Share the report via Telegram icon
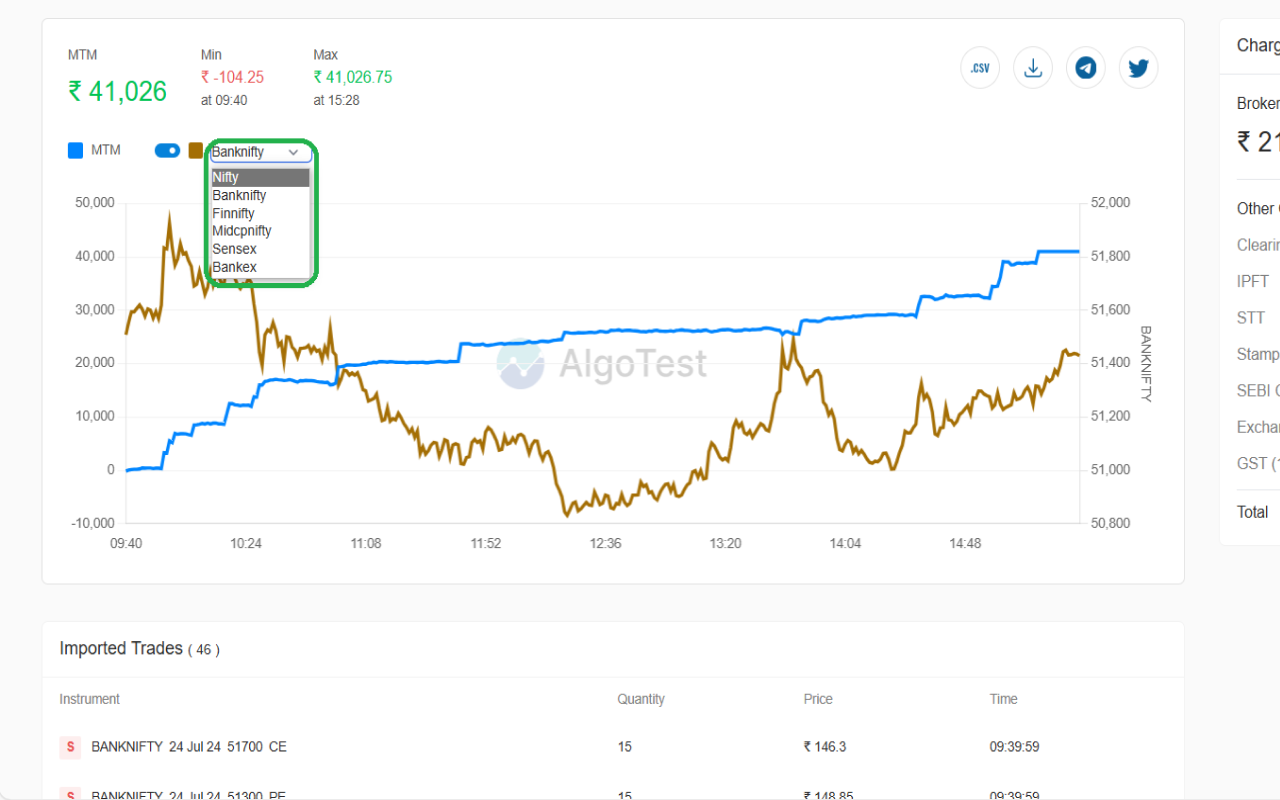This screenshot has height=800, width=1280. pos(1086,68)
